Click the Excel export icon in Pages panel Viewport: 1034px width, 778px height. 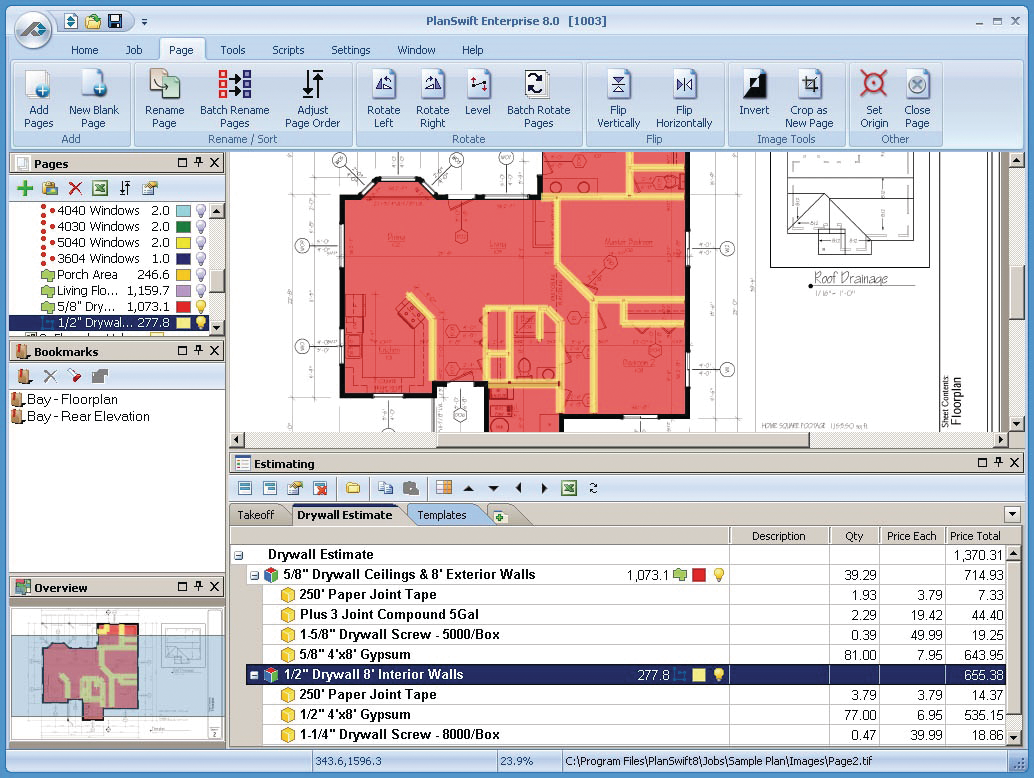tap(100, 189)
